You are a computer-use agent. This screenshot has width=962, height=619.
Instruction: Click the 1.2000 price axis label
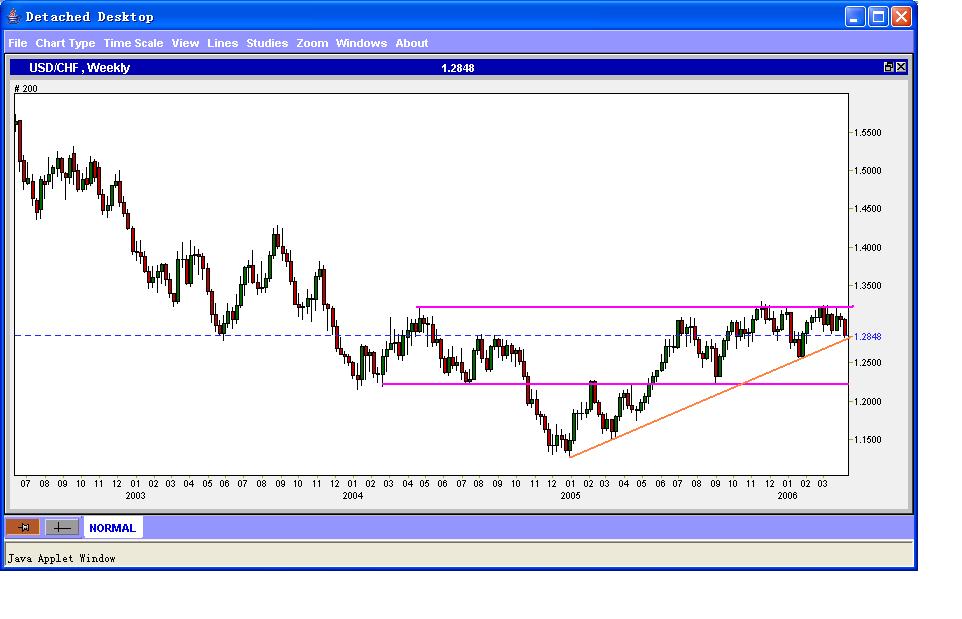pos(868,402)
